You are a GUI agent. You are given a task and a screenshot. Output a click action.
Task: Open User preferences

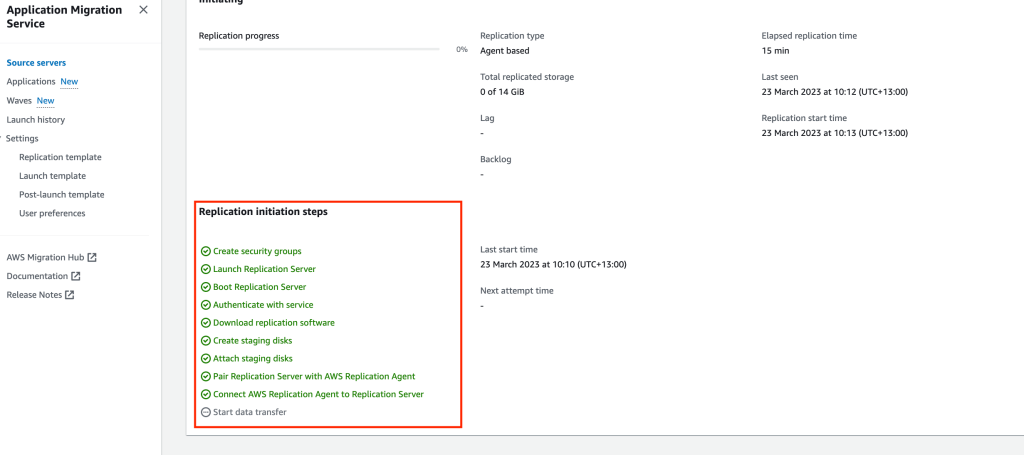point(52,213)
